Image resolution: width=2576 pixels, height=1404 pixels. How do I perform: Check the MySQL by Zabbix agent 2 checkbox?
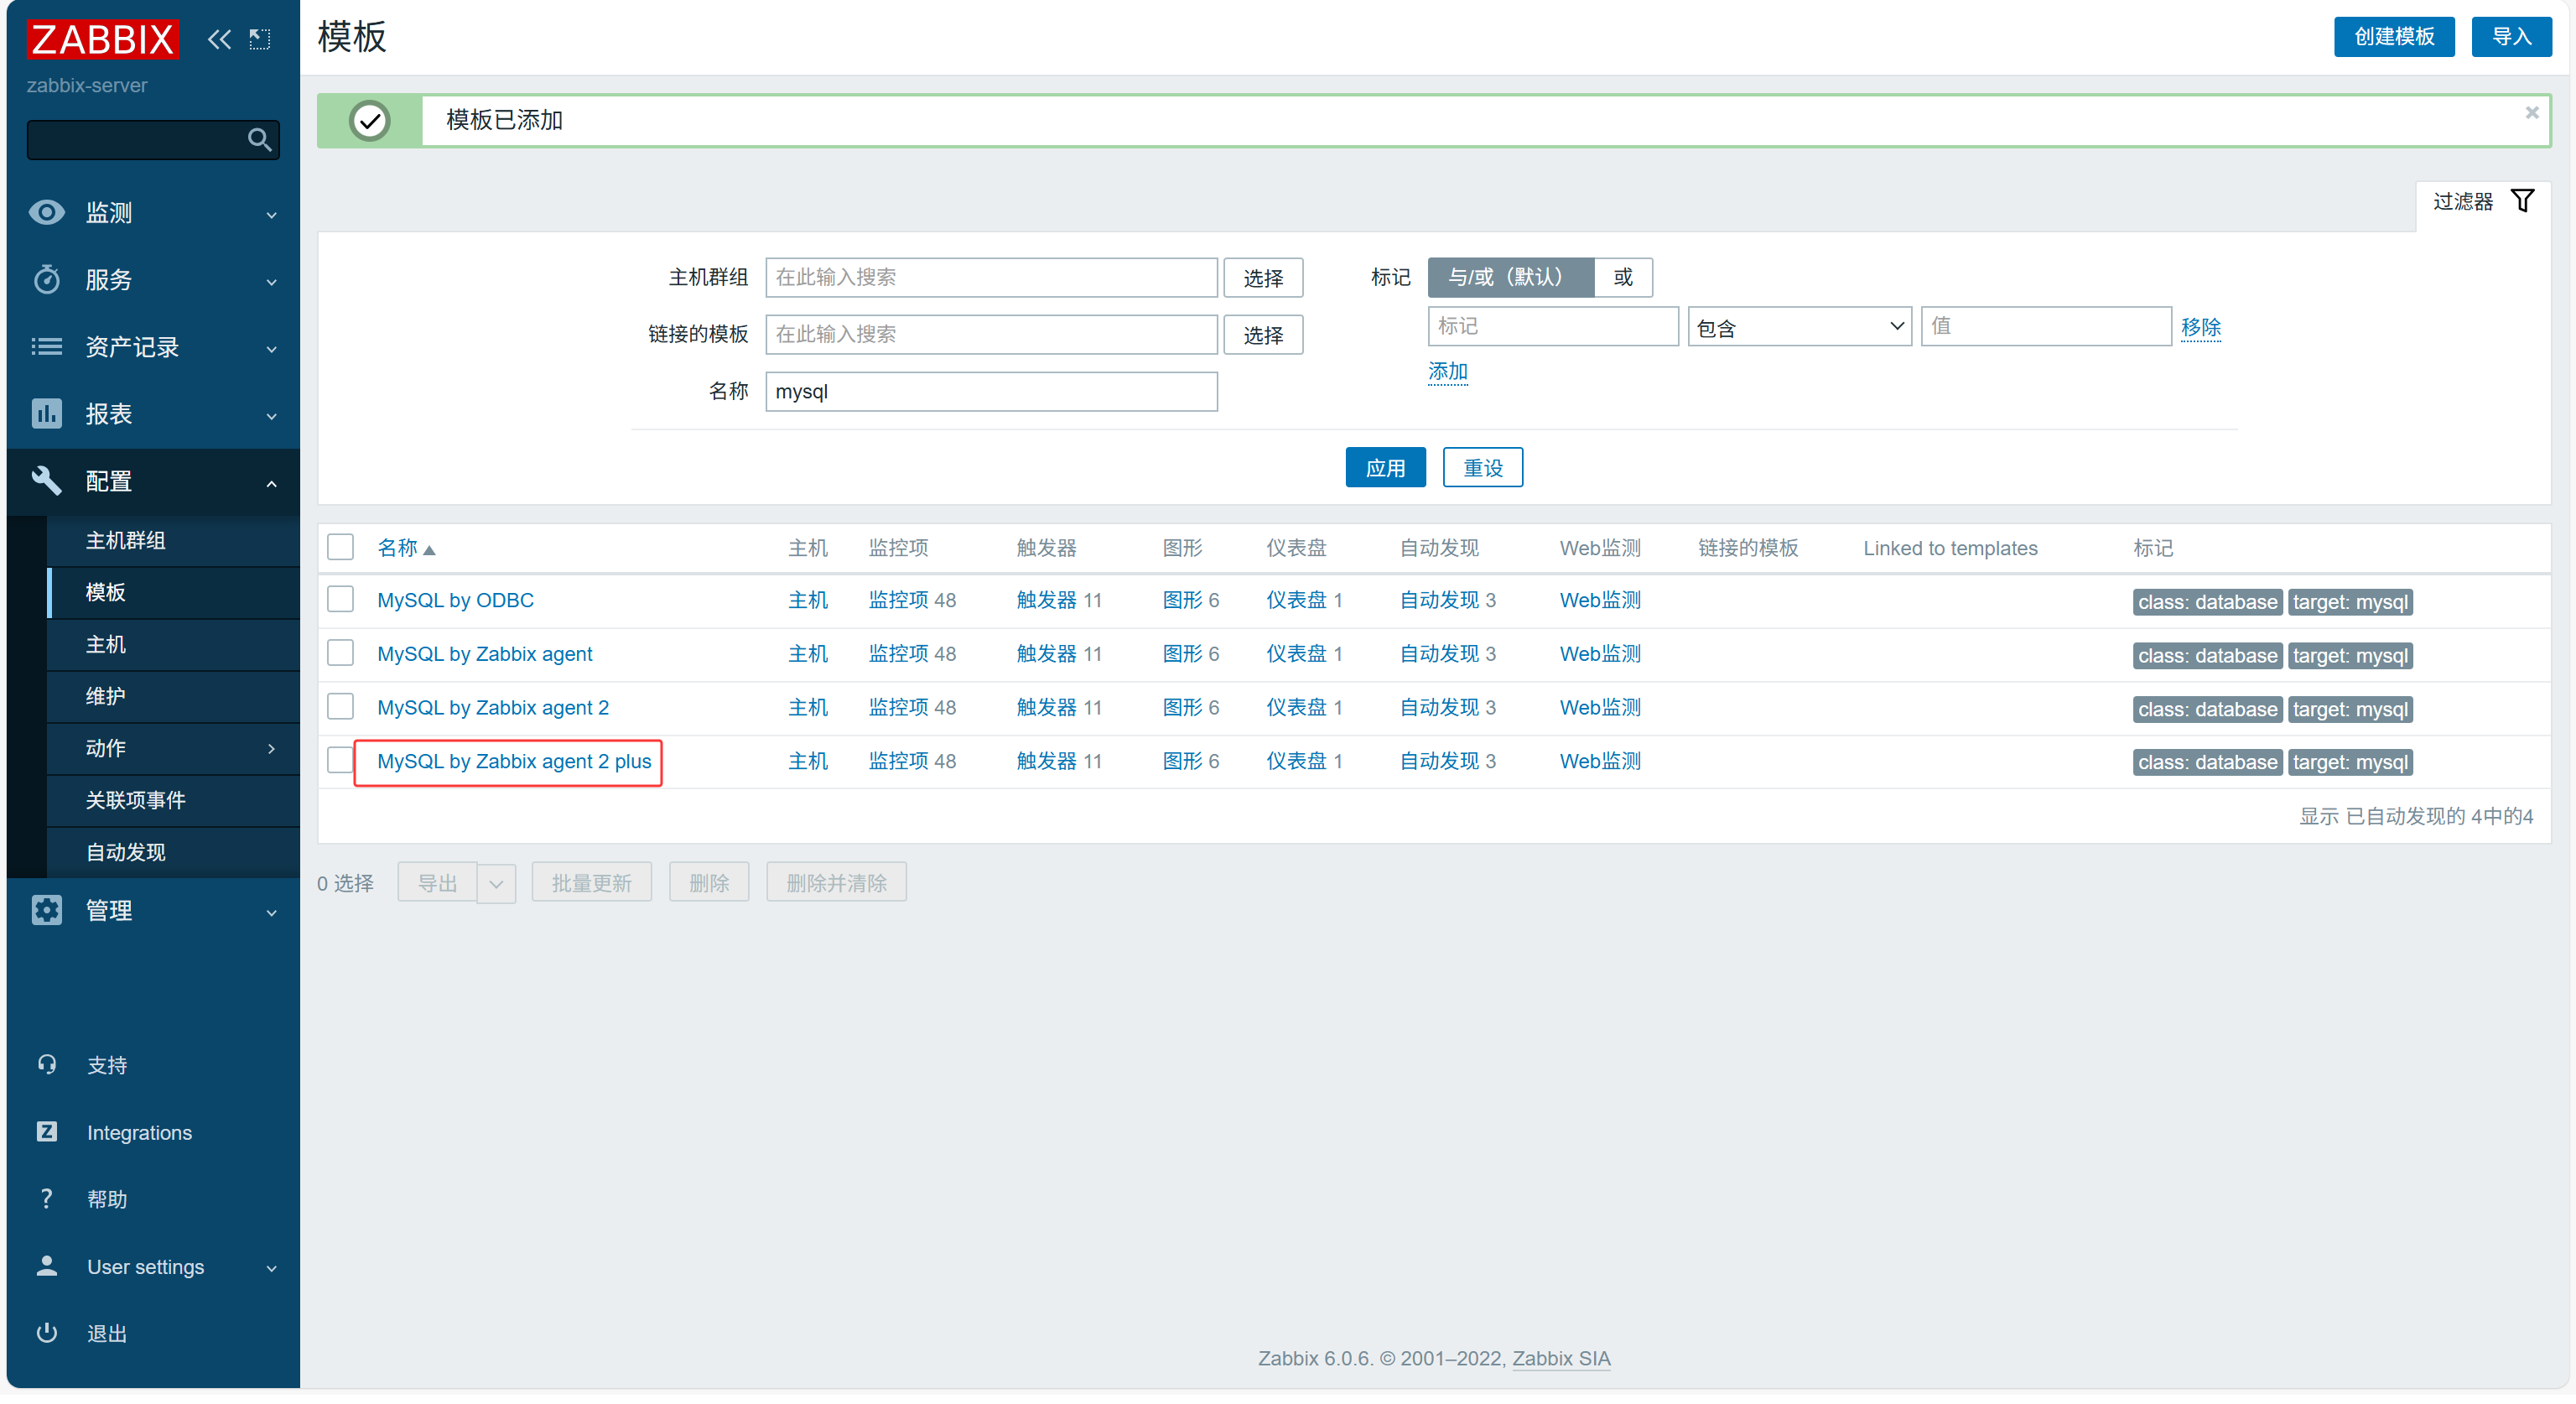pos(340,706)
